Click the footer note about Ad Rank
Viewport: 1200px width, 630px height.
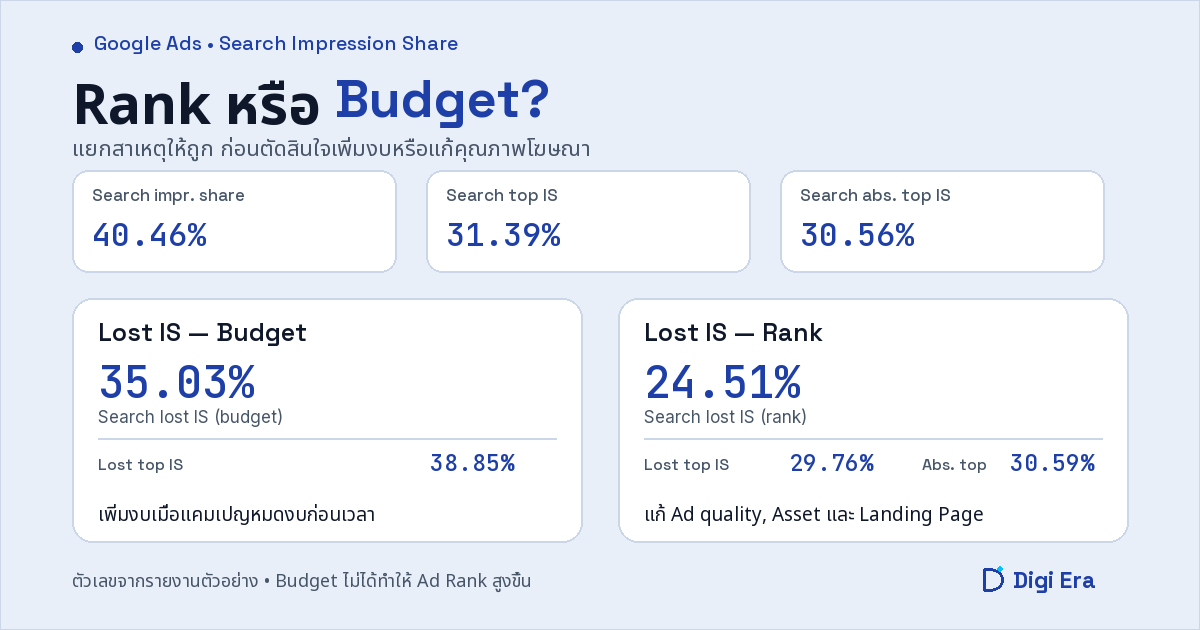tap(302, 581)
